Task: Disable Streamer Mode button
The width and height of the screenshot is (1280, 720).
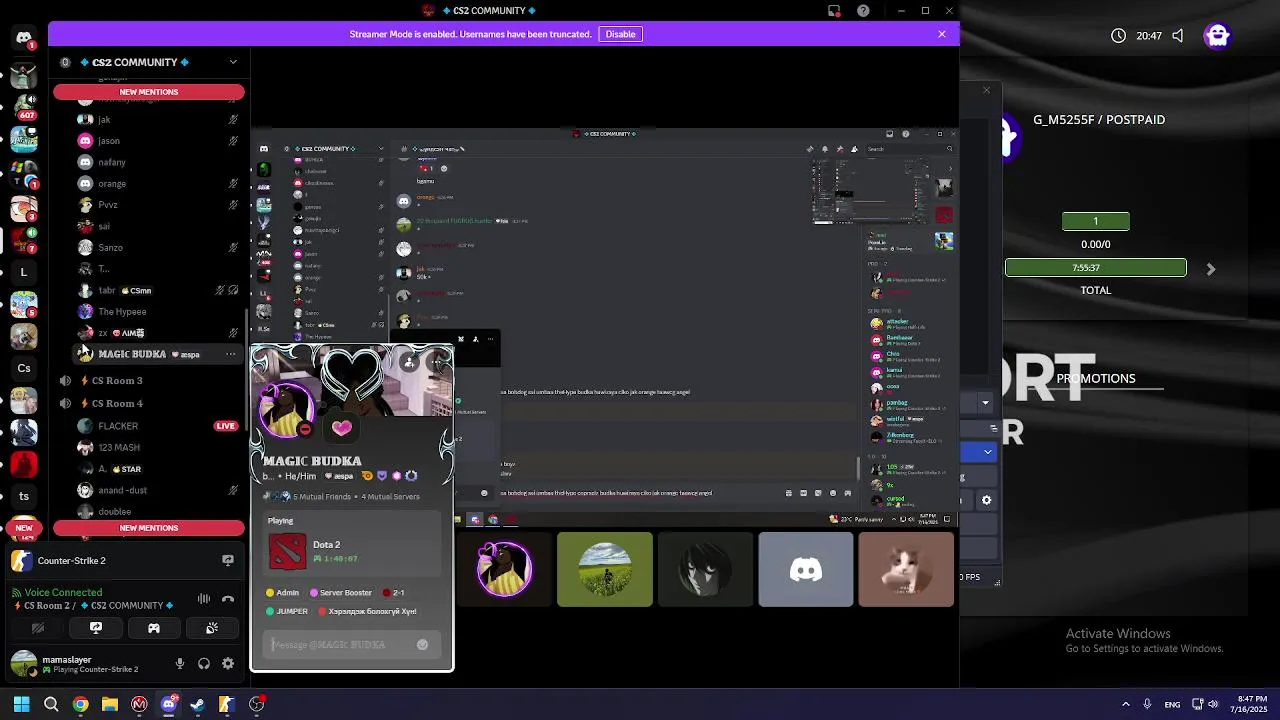Action: point(620,34)
